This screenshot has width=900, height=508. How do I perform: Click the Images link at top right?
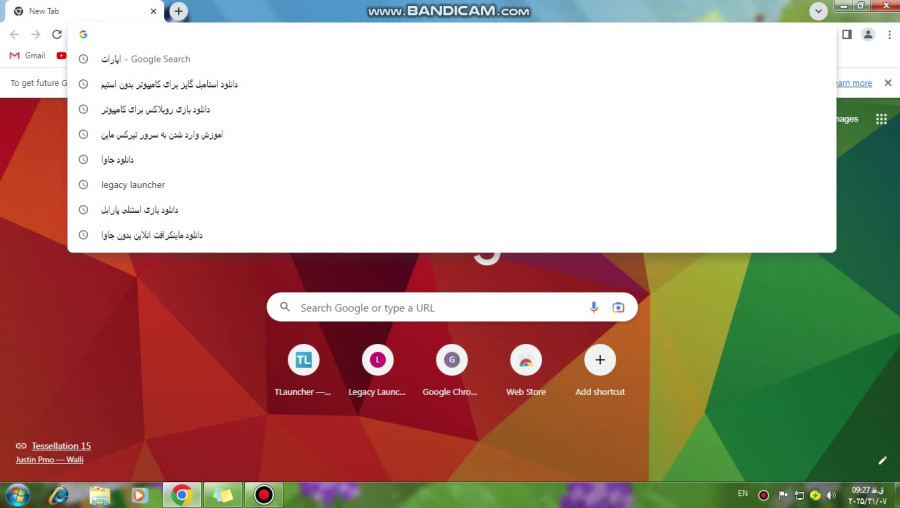point(847,119)
